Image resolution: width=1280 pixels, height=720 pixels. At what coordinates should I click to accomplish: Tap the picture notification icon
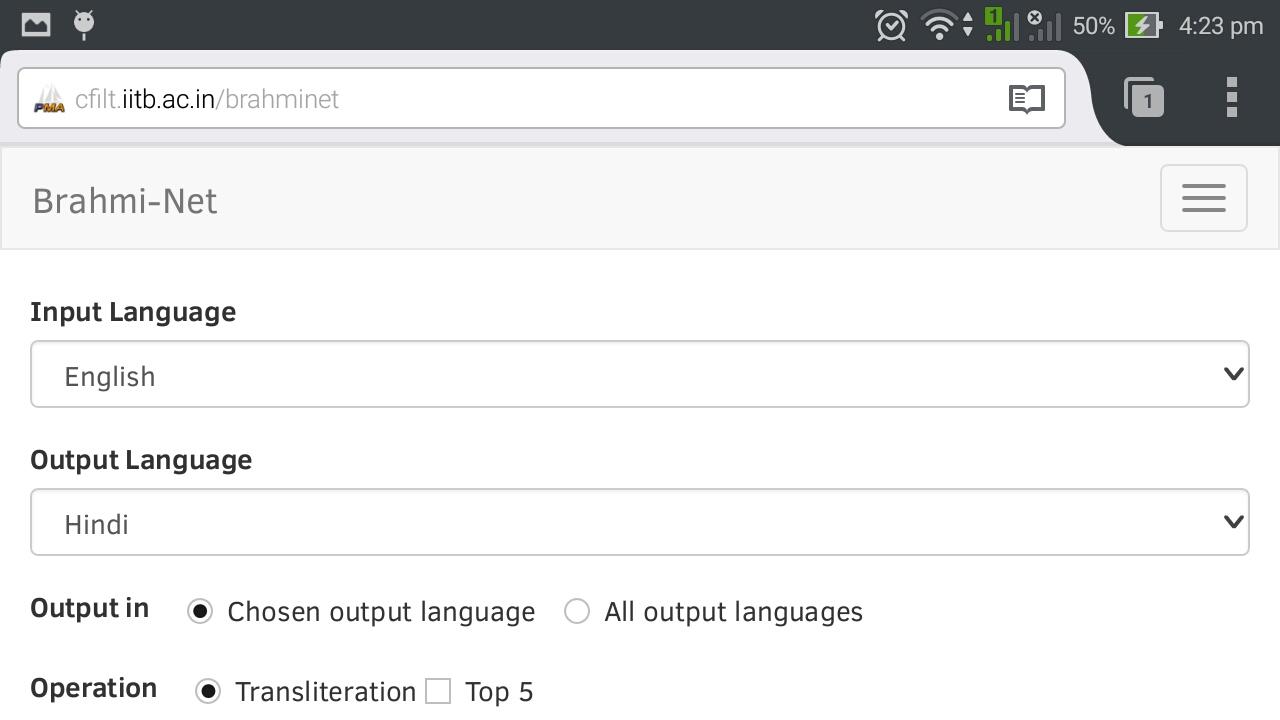(36, 24)
